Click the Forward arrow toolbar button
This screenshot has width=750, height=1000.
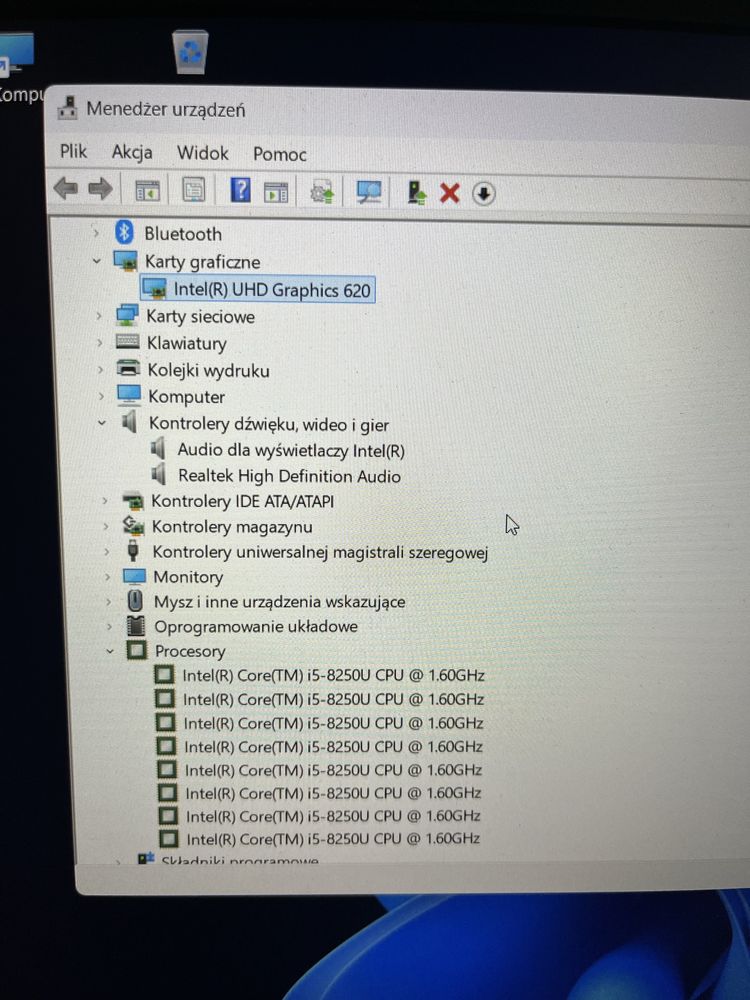(100, 189)
